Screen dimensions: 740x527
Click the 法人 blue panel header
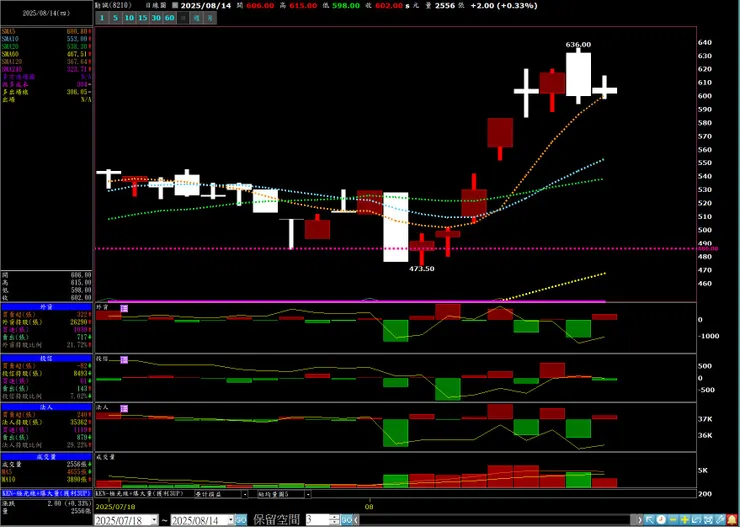[46, 407]
